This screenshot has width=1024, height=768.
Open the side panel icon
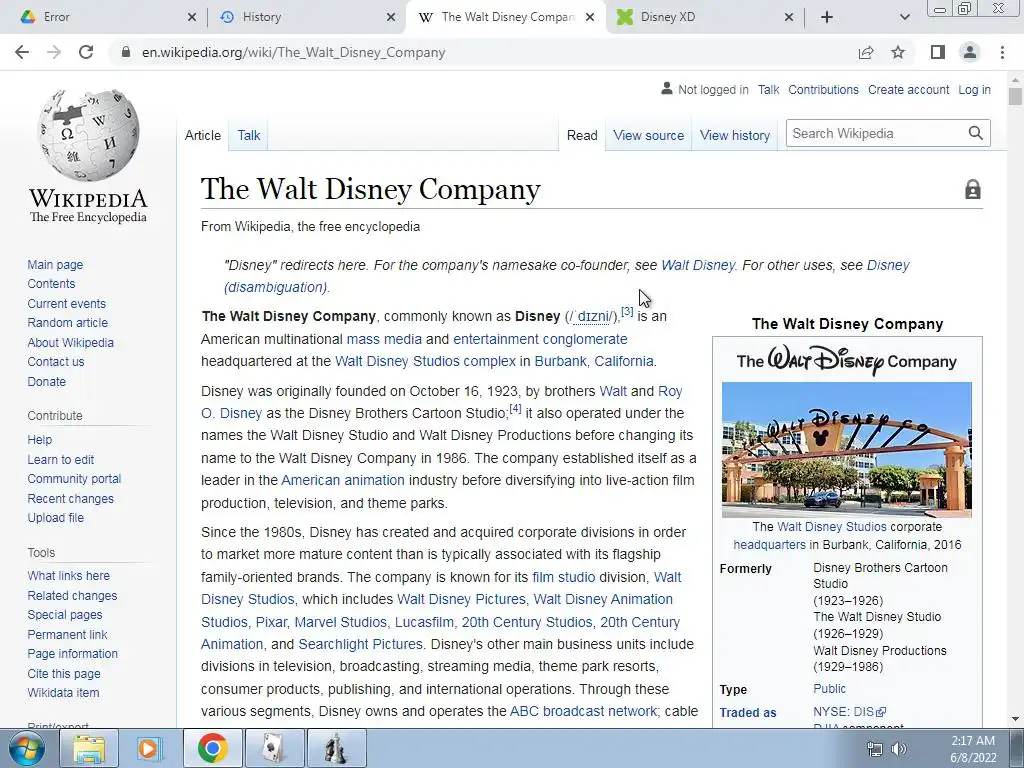pos(938,52)
